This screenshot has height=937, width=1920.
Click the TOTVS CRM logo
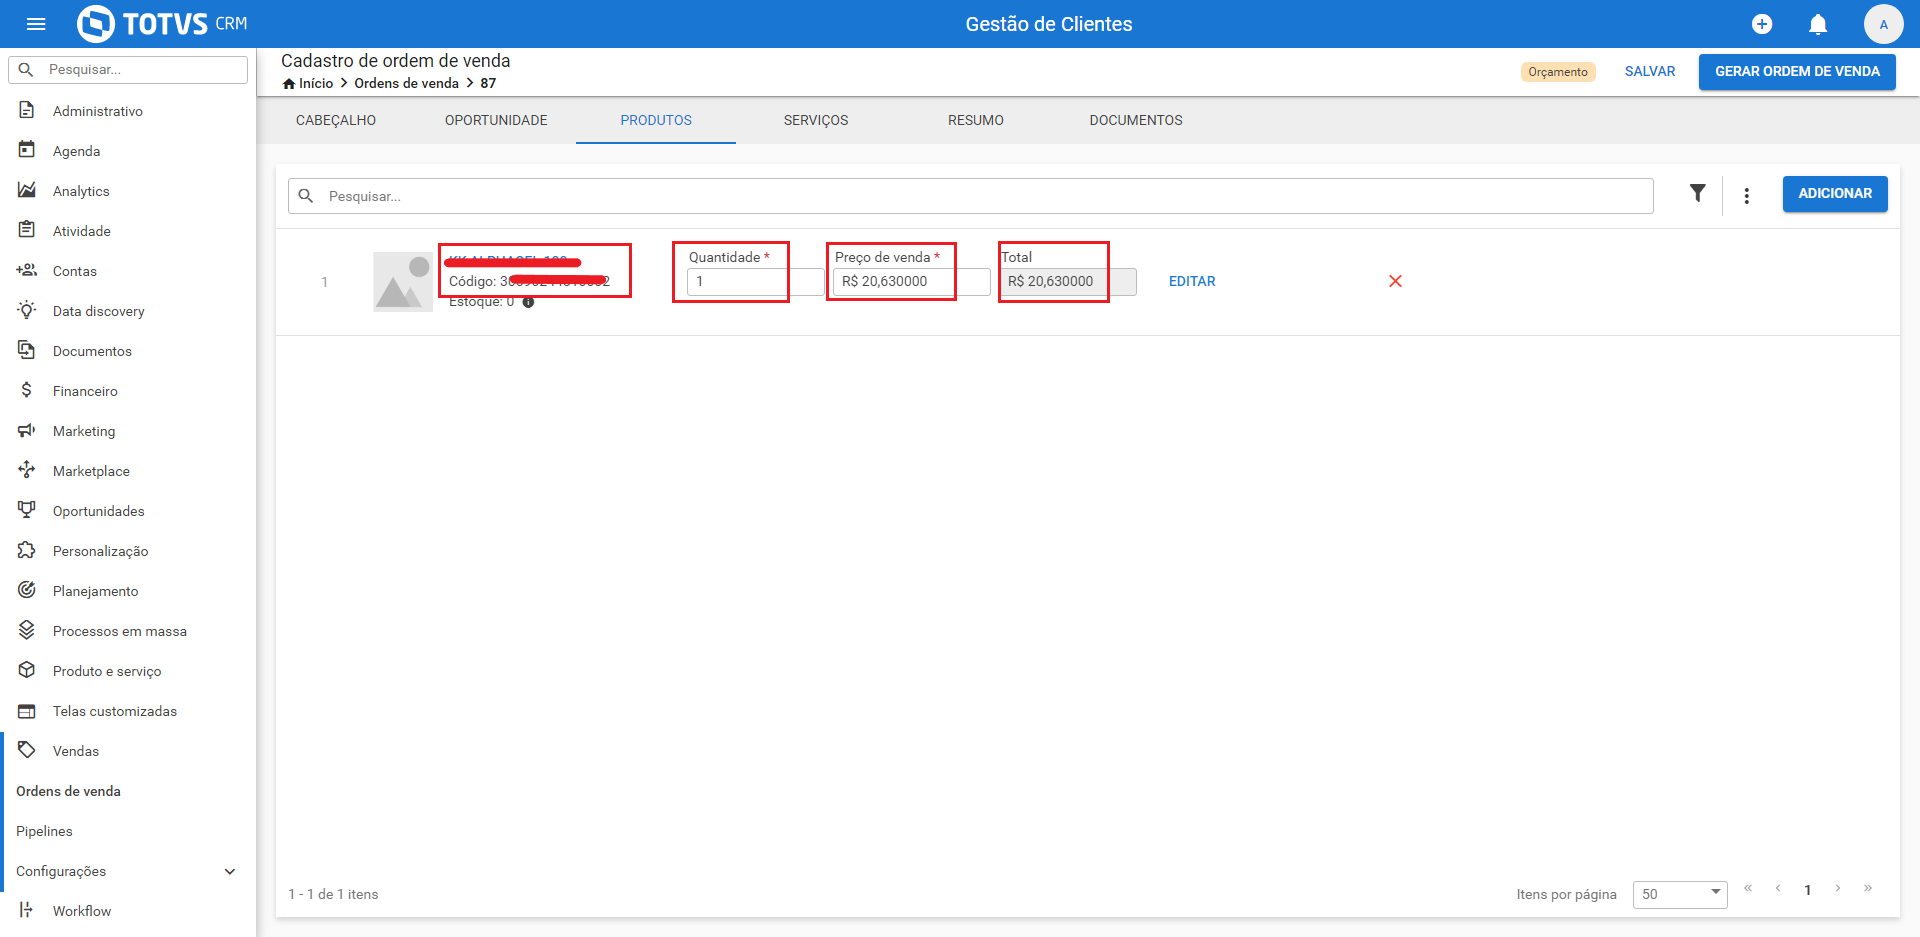(x=162, y=24)
